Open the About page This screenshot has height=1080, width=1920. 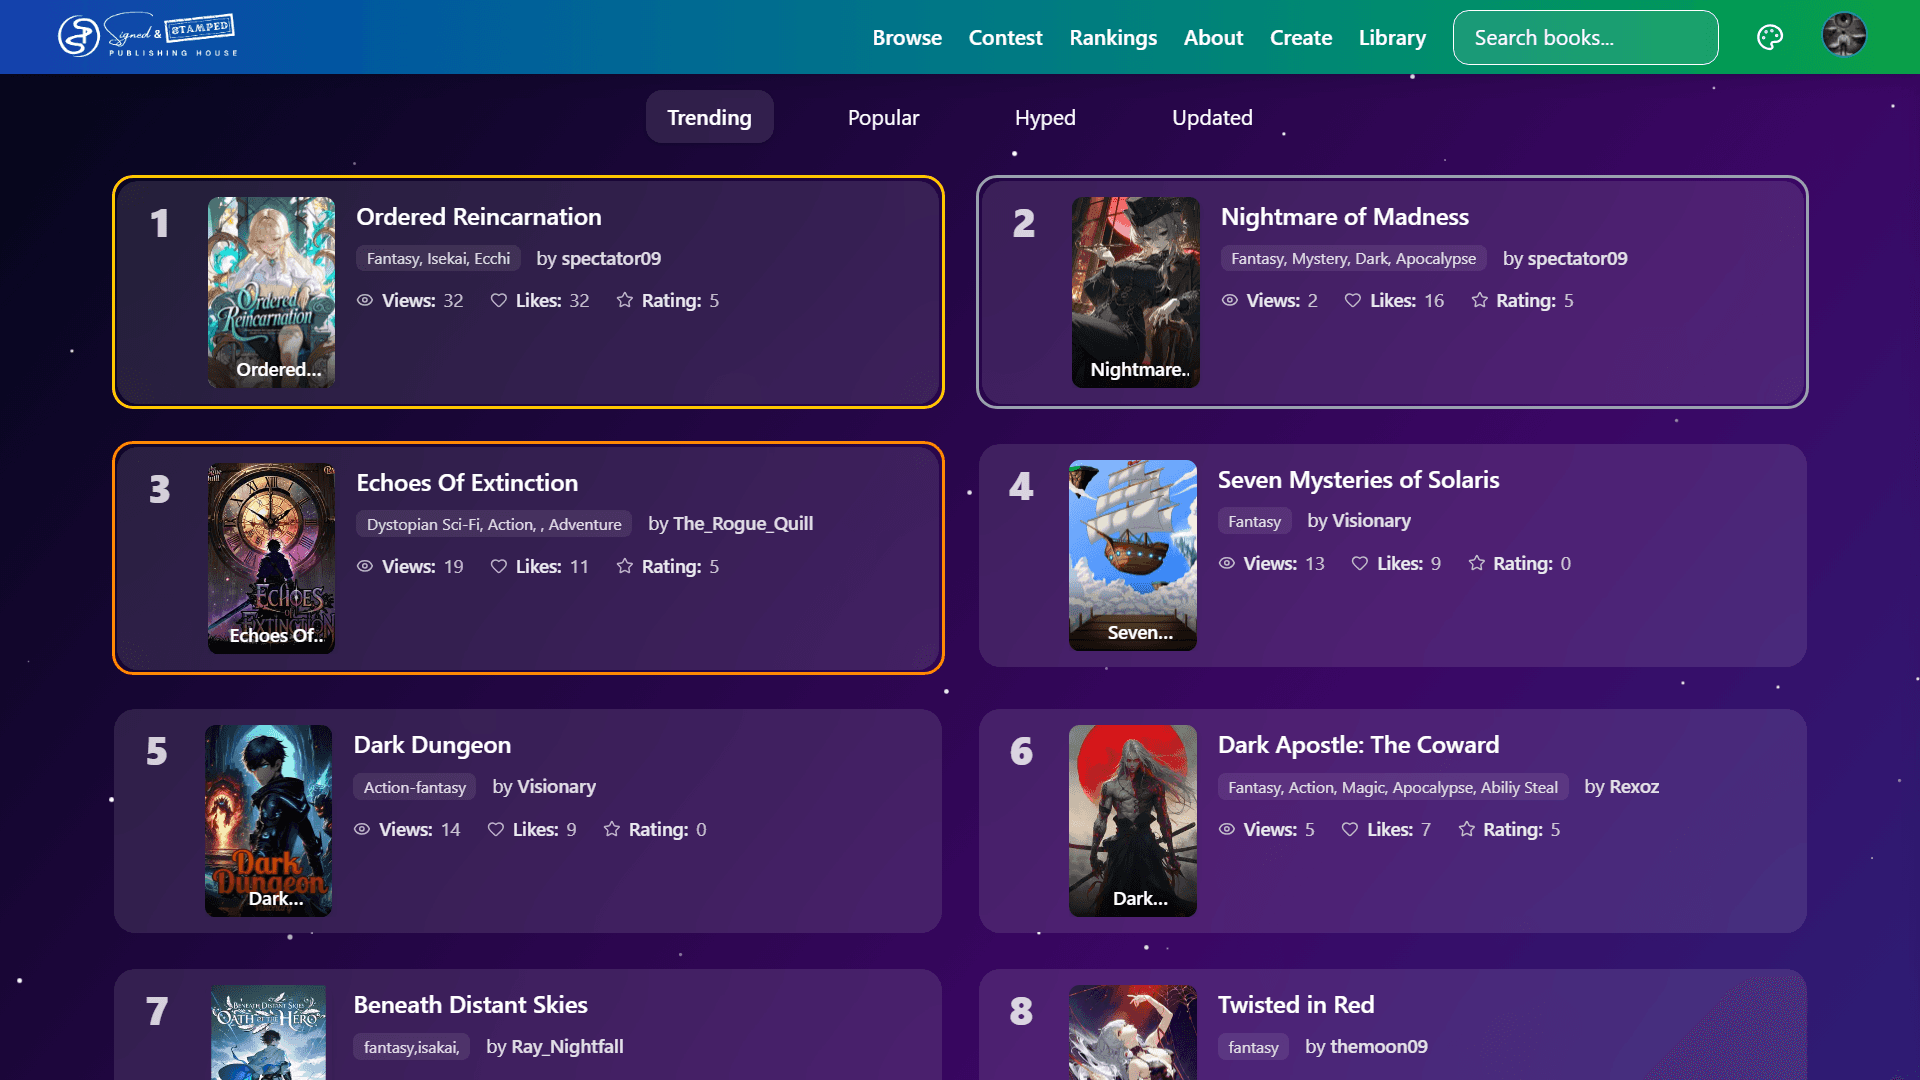[x=1213, y=38]
